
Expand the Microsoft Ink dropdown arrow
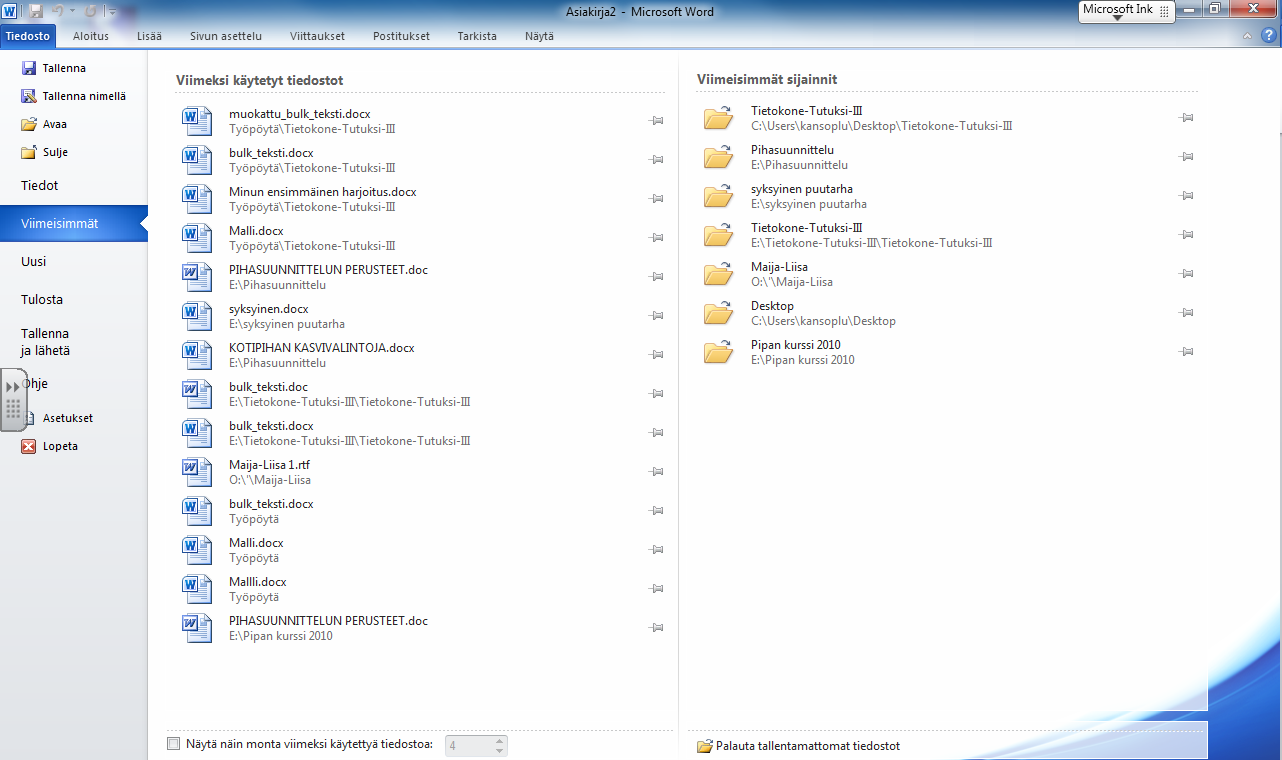pos(1117,18)
